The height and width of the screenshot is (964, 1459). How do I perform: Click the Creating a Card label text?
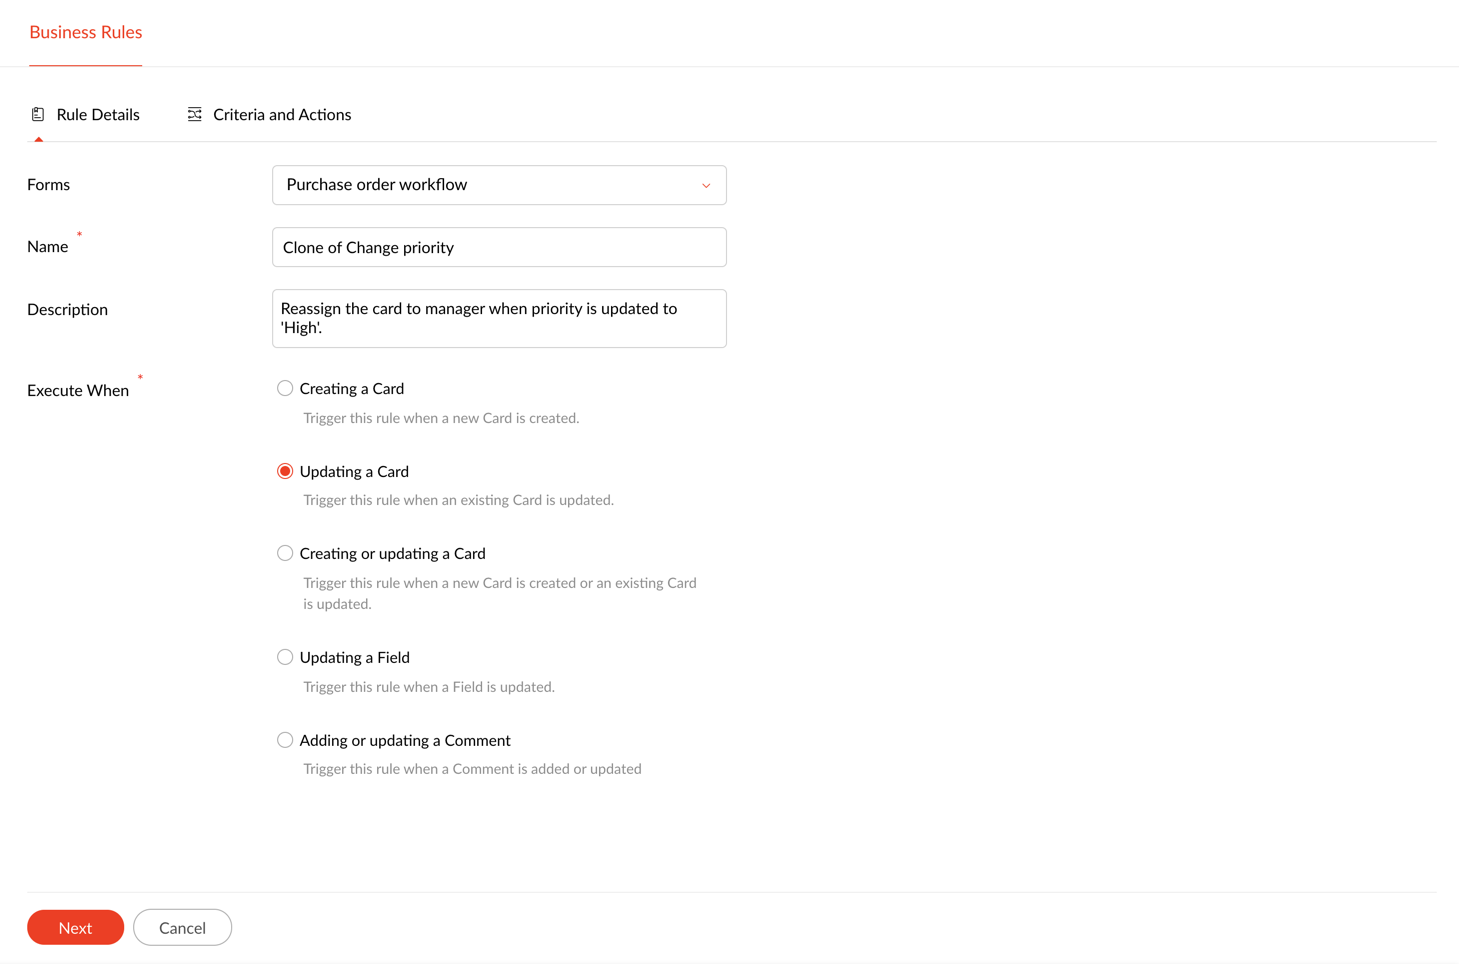(352, 389)
